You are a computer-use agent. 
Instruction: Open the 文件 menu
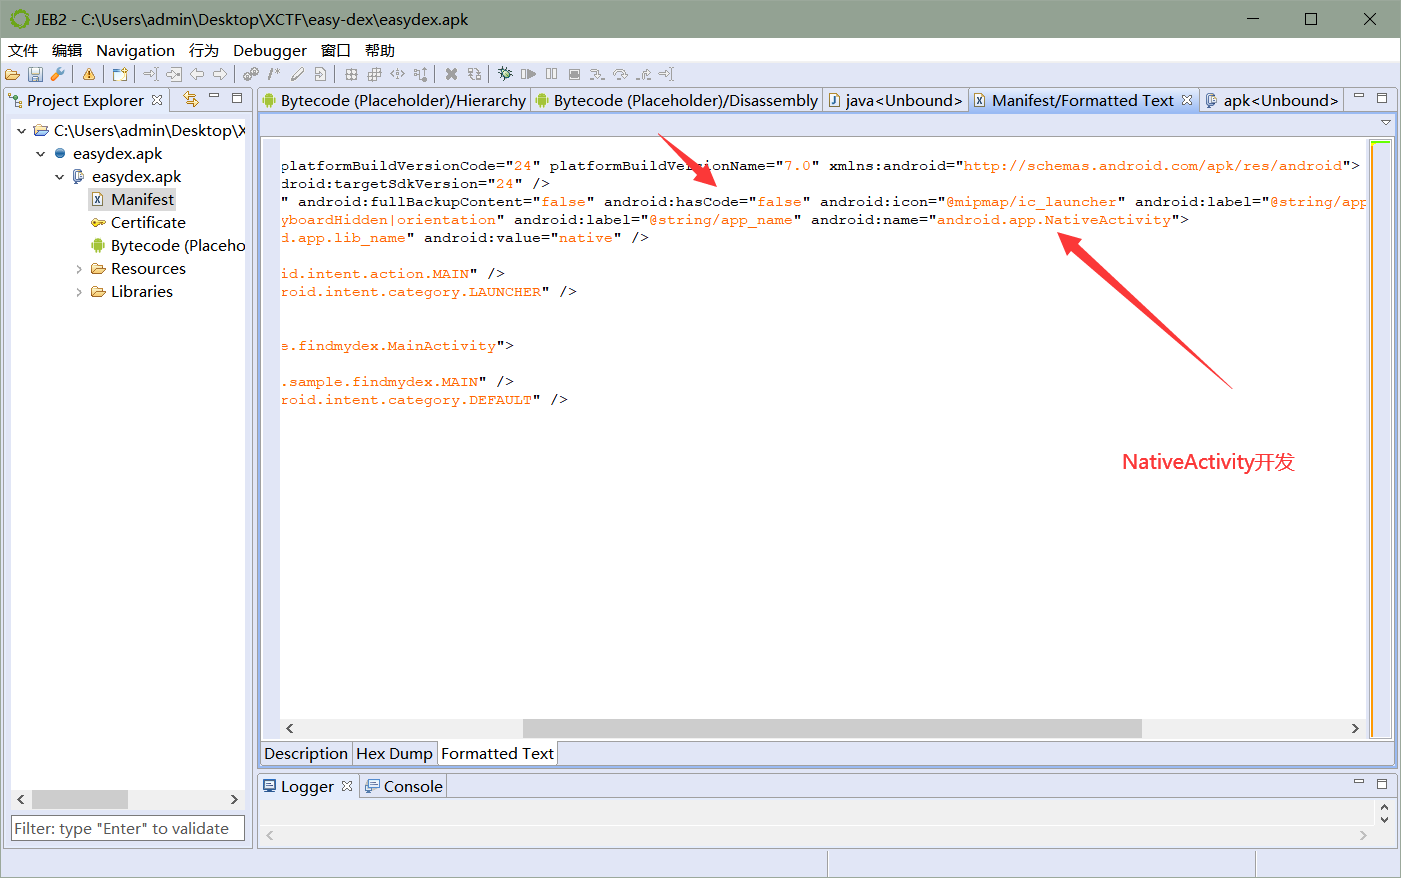(23, 50)
